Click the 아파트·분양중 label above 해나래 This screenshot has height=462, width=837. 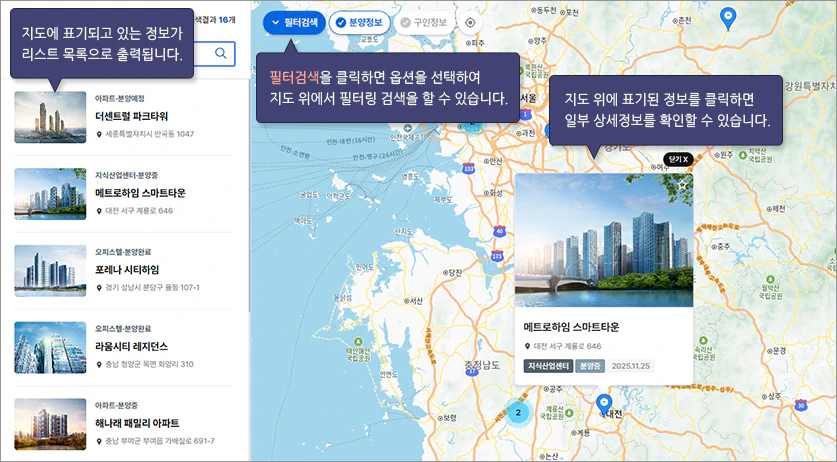[117, 406]
